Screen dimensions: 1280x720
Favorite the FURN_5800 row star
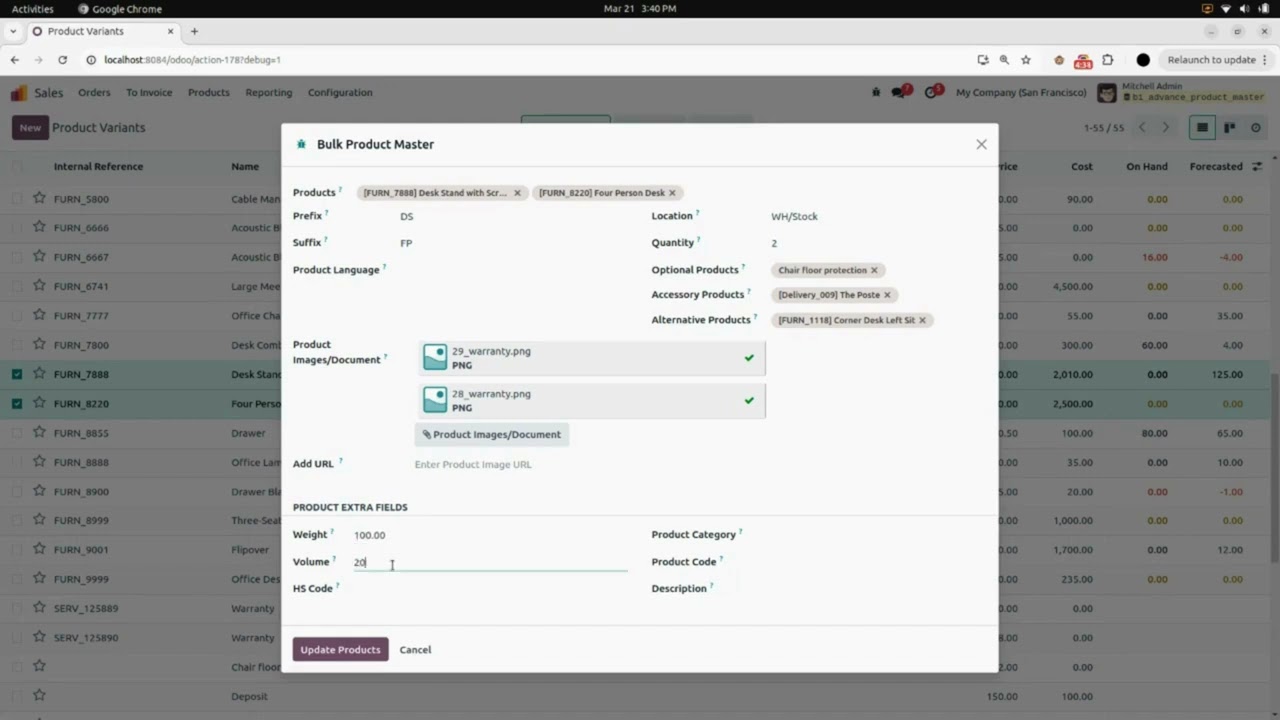[39, 198]
